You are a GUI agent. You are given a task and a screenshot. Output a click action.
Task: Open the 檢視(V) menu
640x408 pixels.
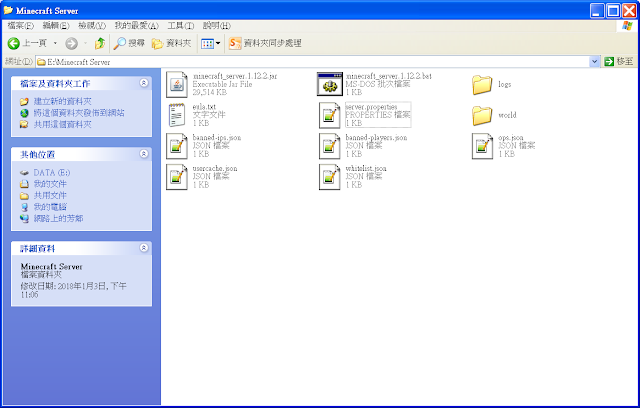[92, 26]
